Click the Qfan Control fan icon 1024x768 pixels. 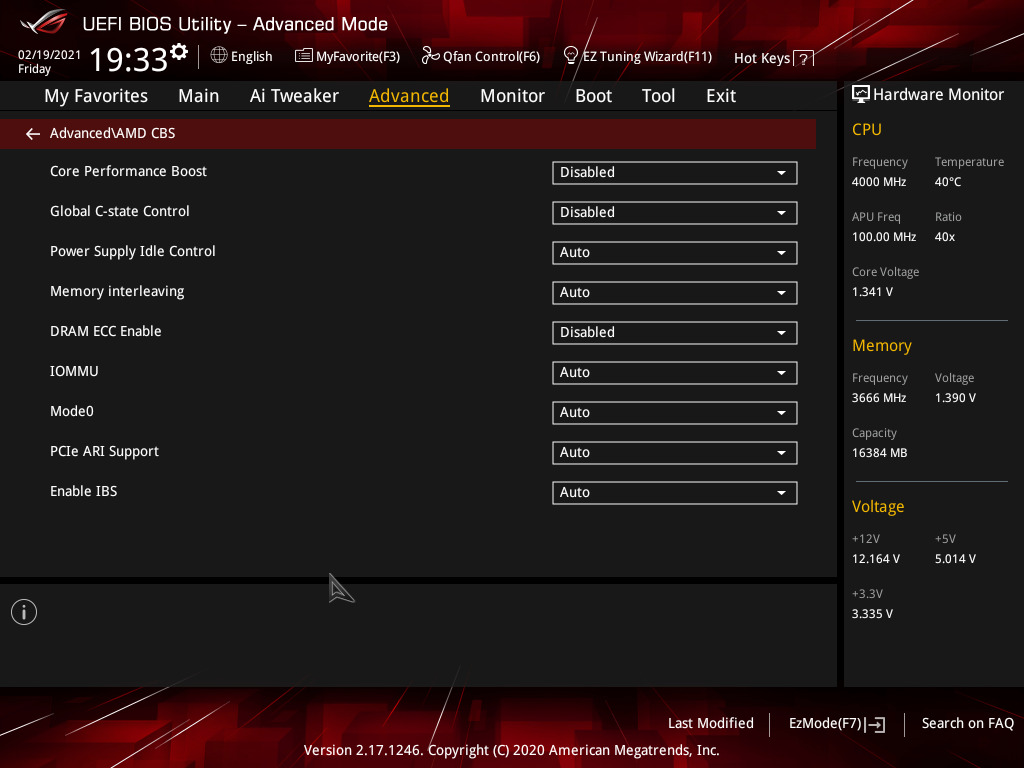pos(430,56)
